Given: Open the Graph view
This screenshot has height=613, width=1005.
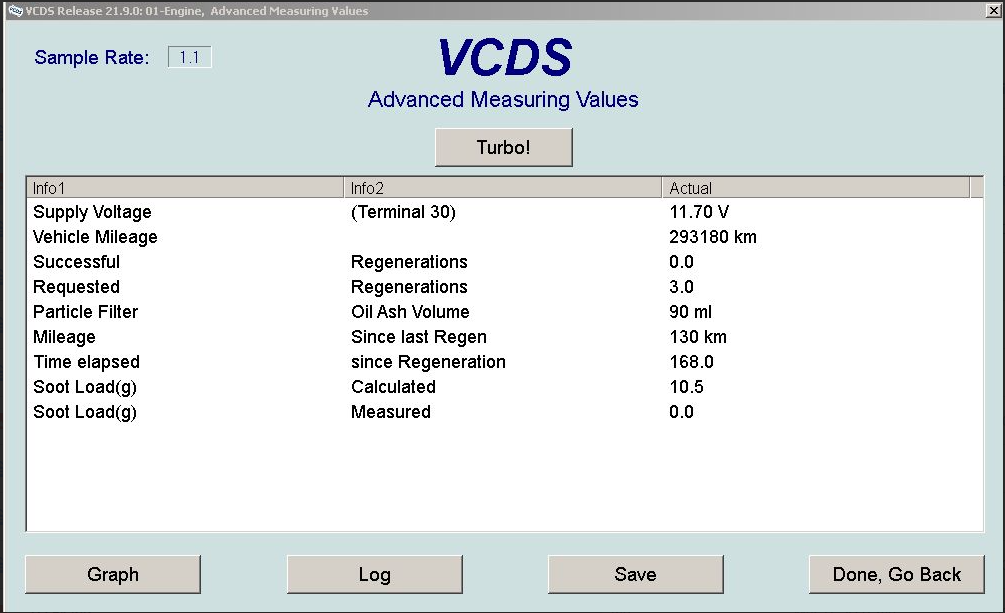Looking at the screenshot, I should pos(113,574).
